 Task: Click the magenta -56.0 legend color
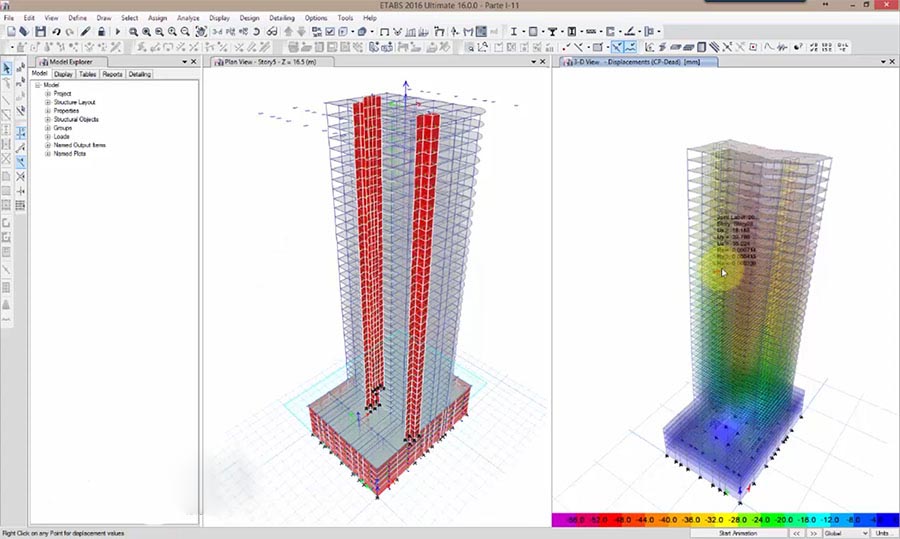575,519
